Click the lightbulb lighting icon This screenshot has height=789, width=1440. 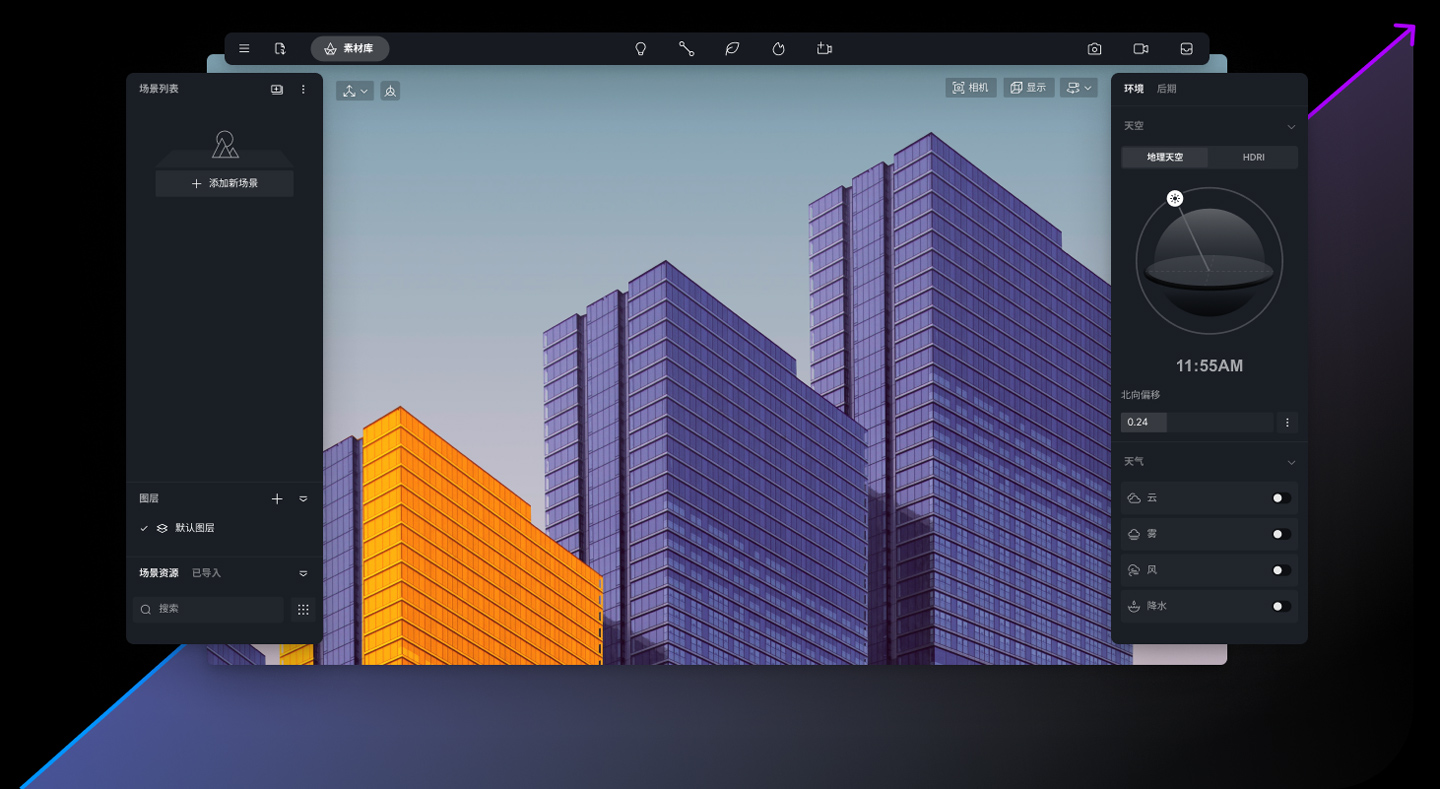click(x=641, y=49)
